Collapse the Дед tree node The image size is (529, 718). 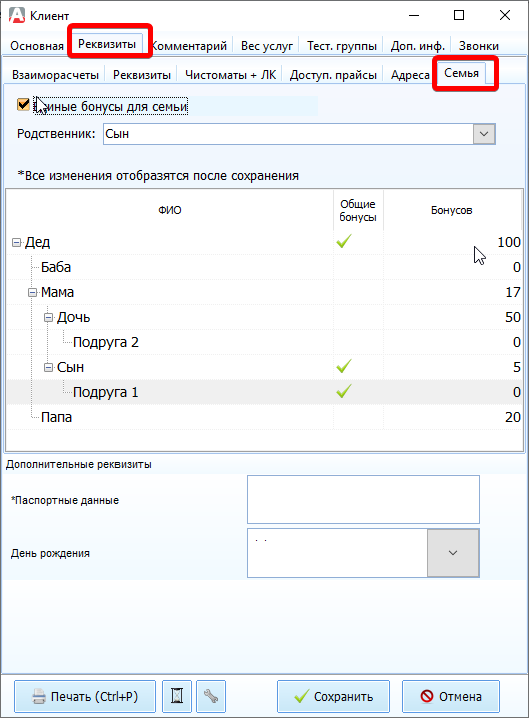[16, 242]
